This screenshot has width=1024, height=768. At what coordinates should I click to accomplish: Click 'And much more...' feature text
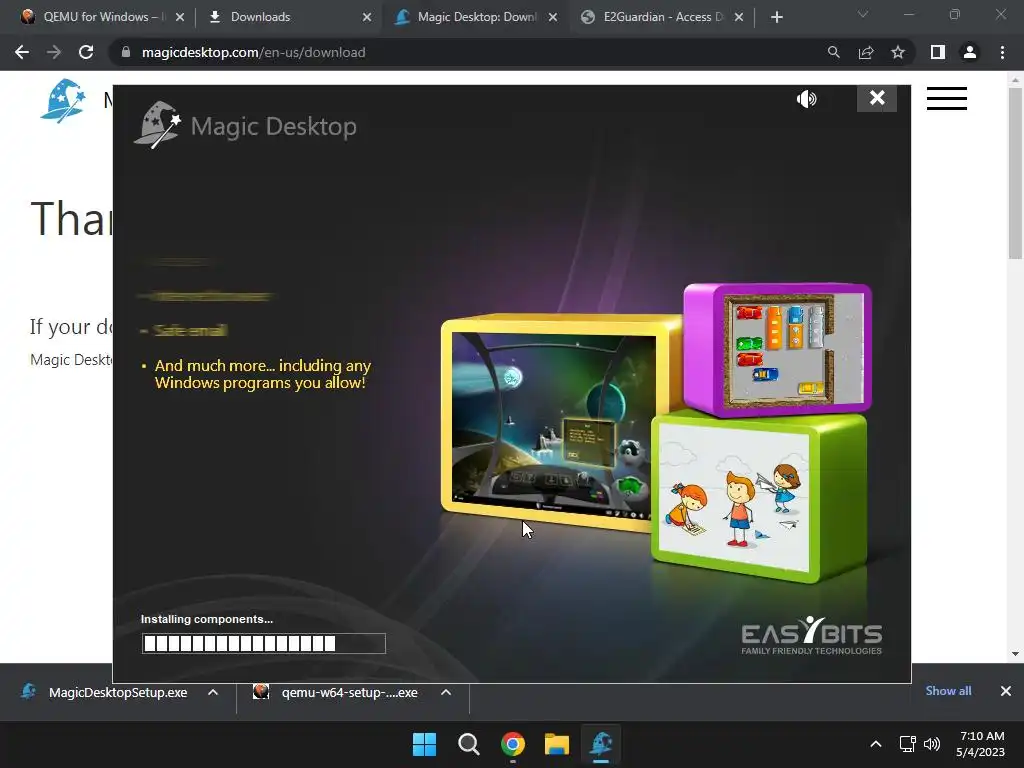(x=263, y=374)
